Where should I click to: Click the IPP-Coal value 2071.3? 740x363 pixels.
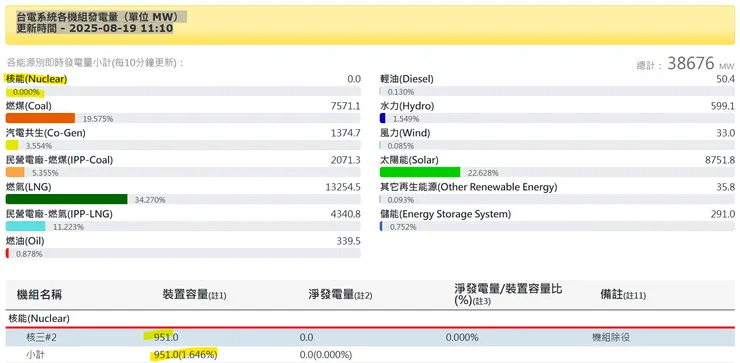click(x=345, y=160)
